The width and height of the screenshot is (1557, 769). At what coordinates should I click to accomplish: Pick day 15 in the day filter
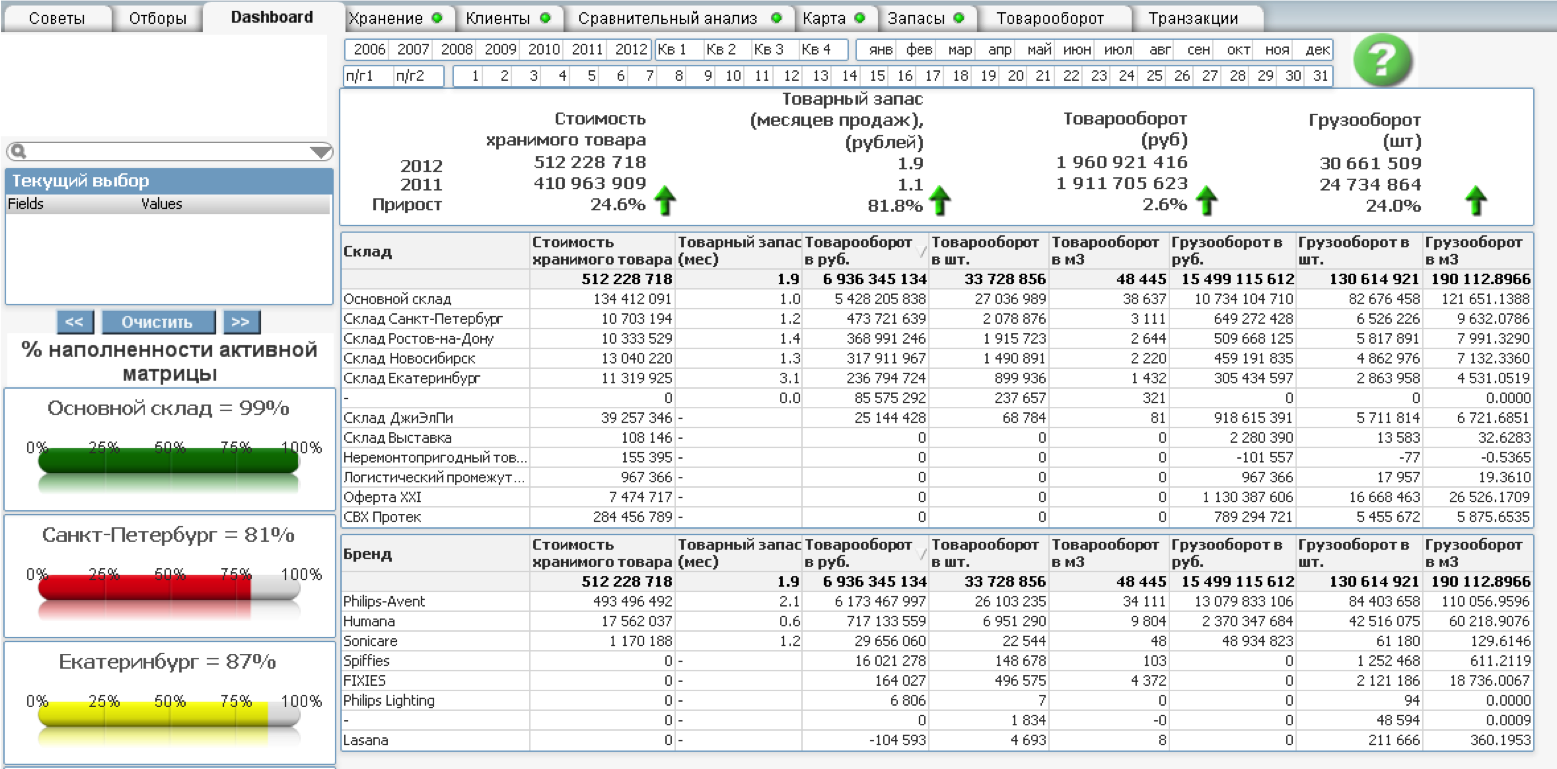coord(877,75)
